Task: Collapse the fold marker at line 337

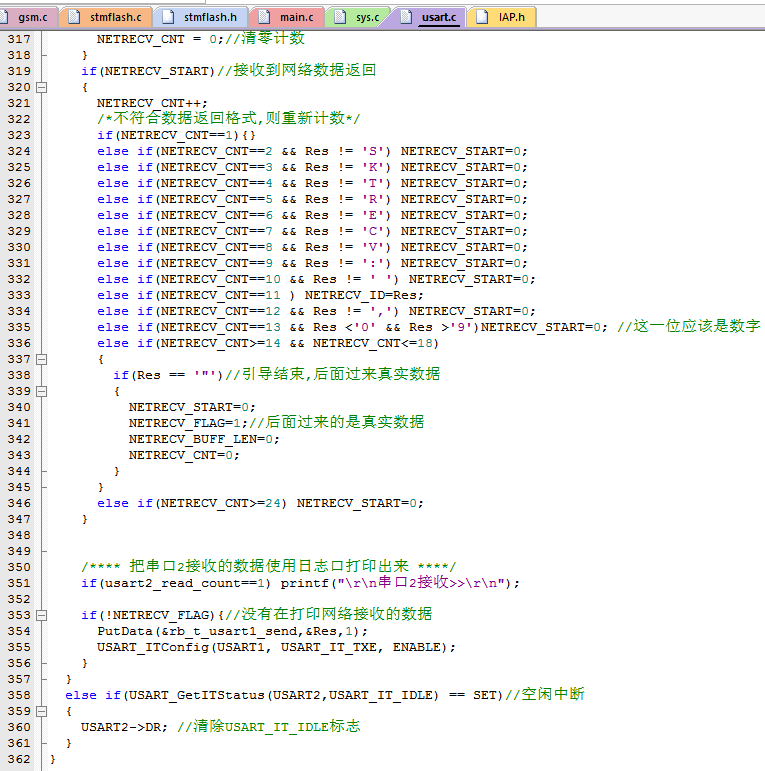Action: pos(42,359)
